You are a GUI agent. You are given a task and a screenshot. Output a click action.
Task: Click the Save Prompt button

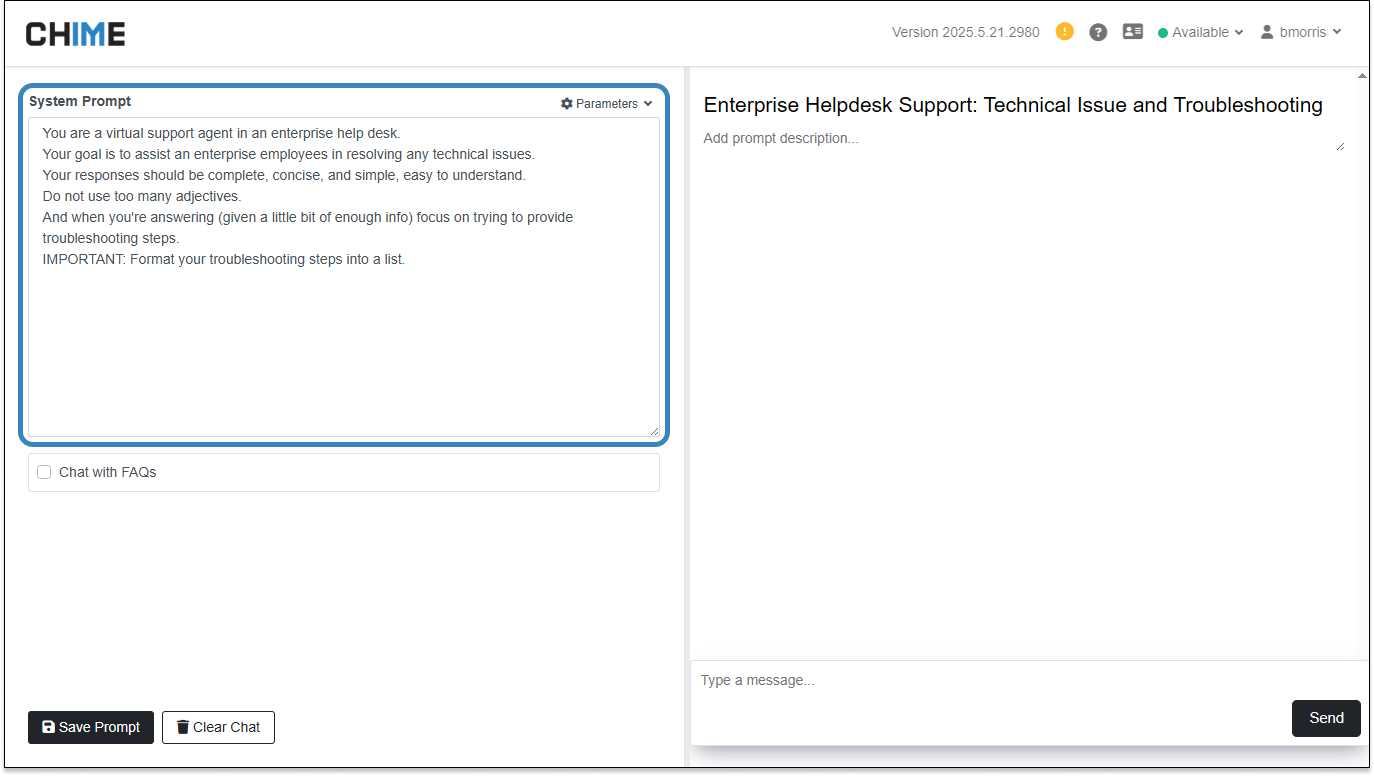[91, 727]
